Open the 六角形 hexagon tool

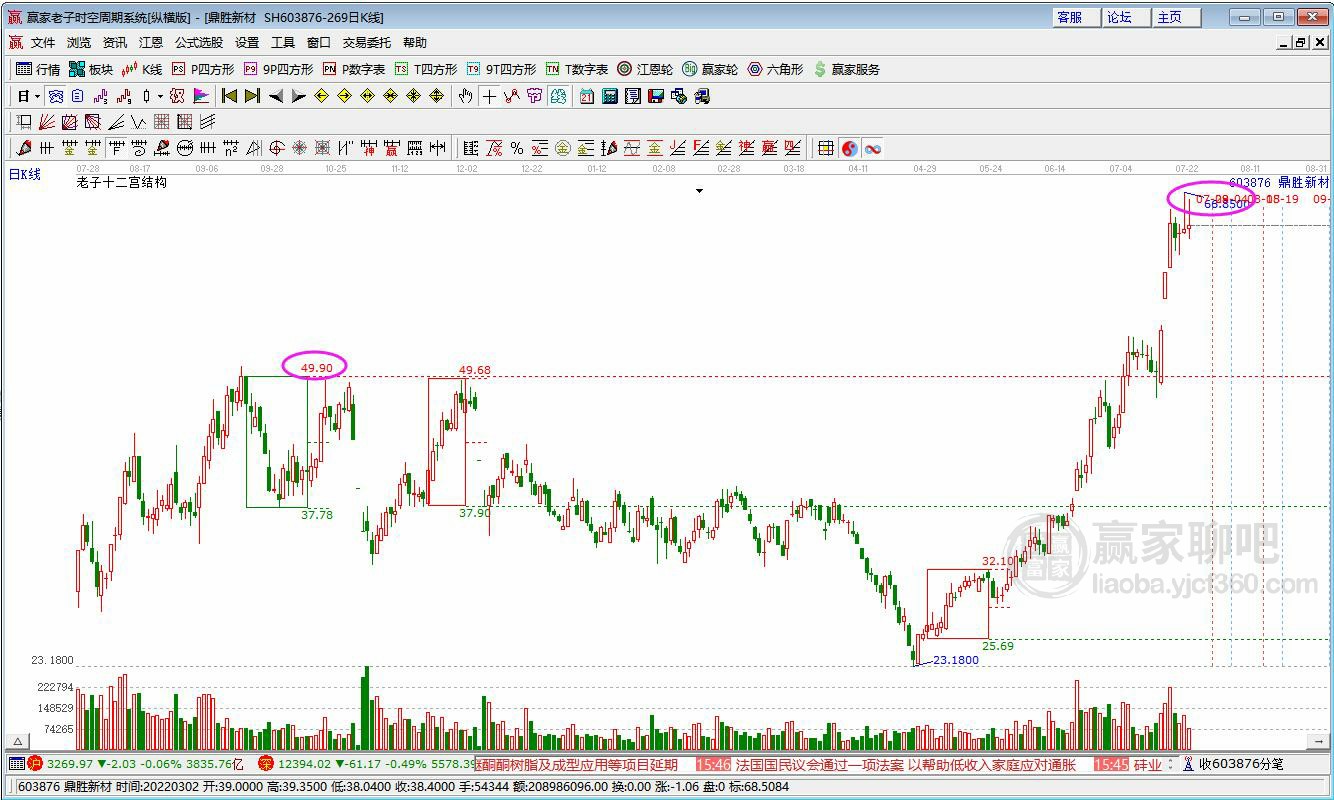click(x=775, y=69)
